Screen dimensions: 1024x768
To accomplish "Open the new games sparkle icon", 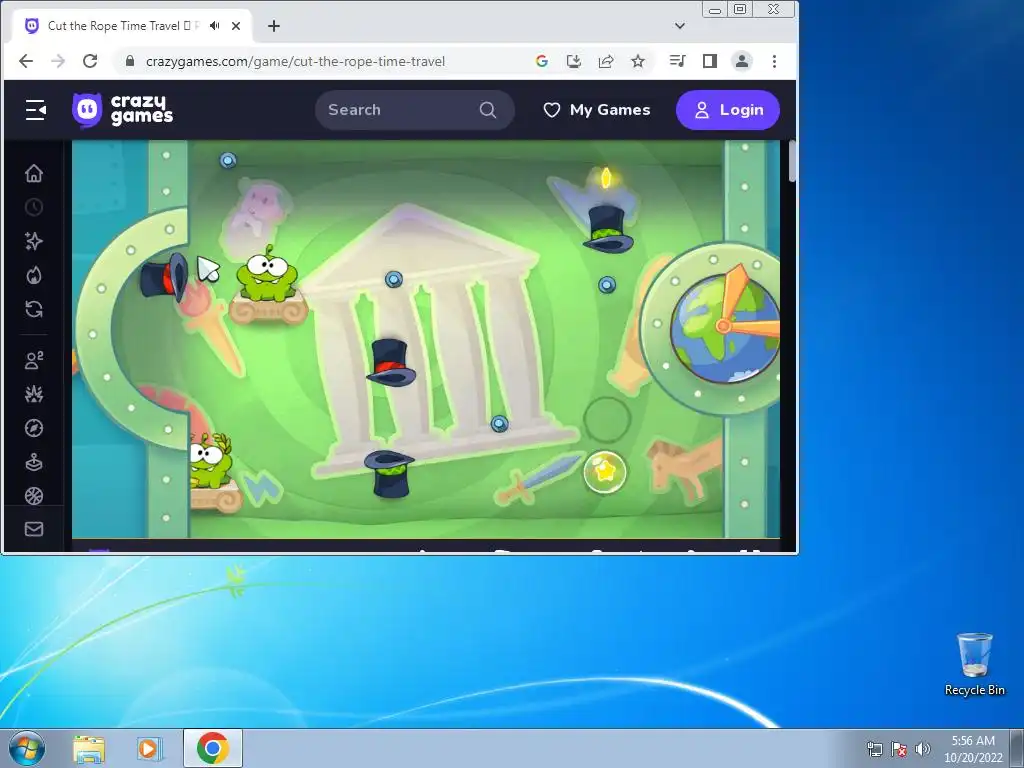I will point(34,241).
